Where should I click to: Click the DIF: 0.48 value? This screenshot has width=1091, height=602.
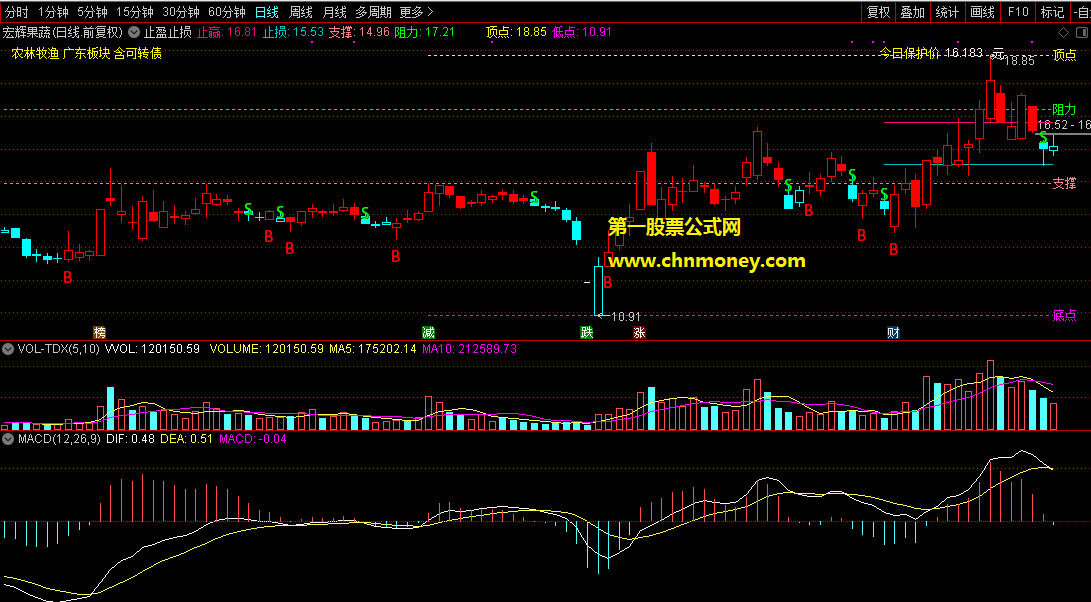(x=131, y=439)
